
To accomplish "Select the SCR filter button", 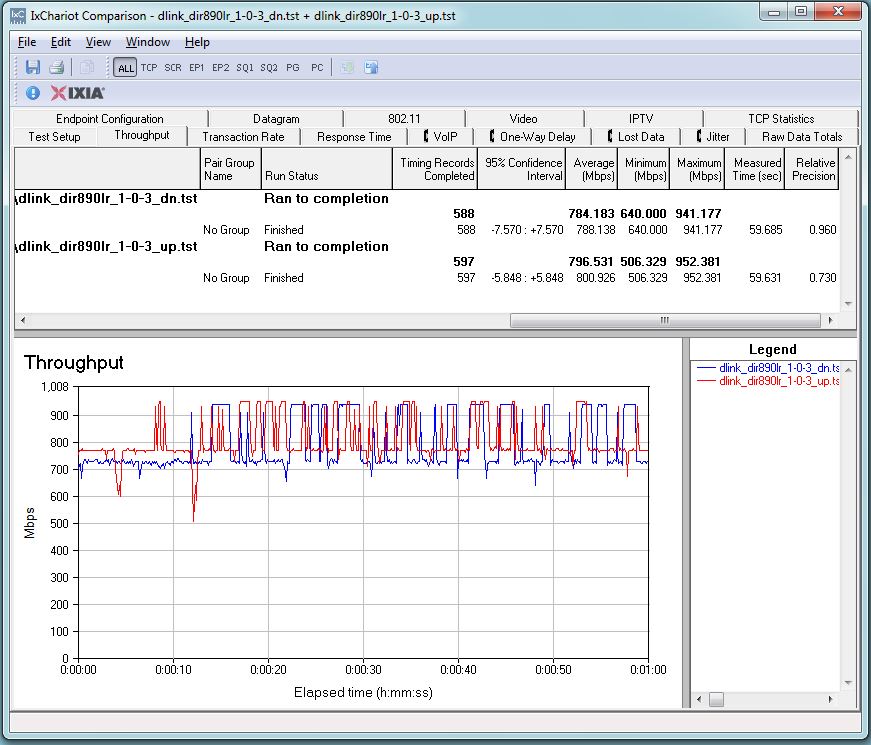I will click(173, 68).
